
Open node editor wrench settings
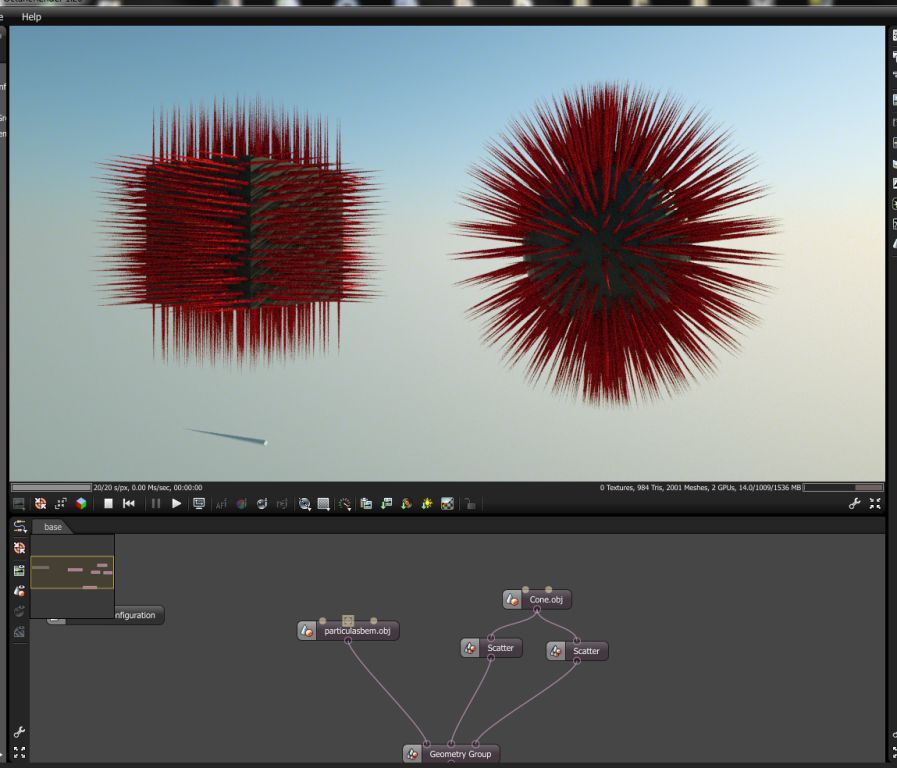[19, 732]
